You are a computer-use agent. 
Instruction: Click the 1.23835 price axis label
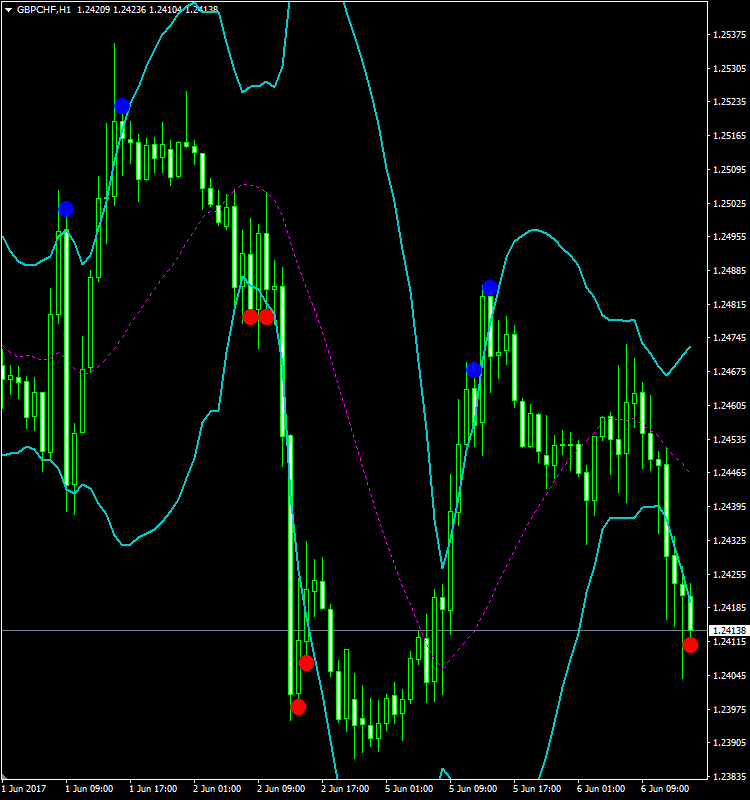(729, 777)
